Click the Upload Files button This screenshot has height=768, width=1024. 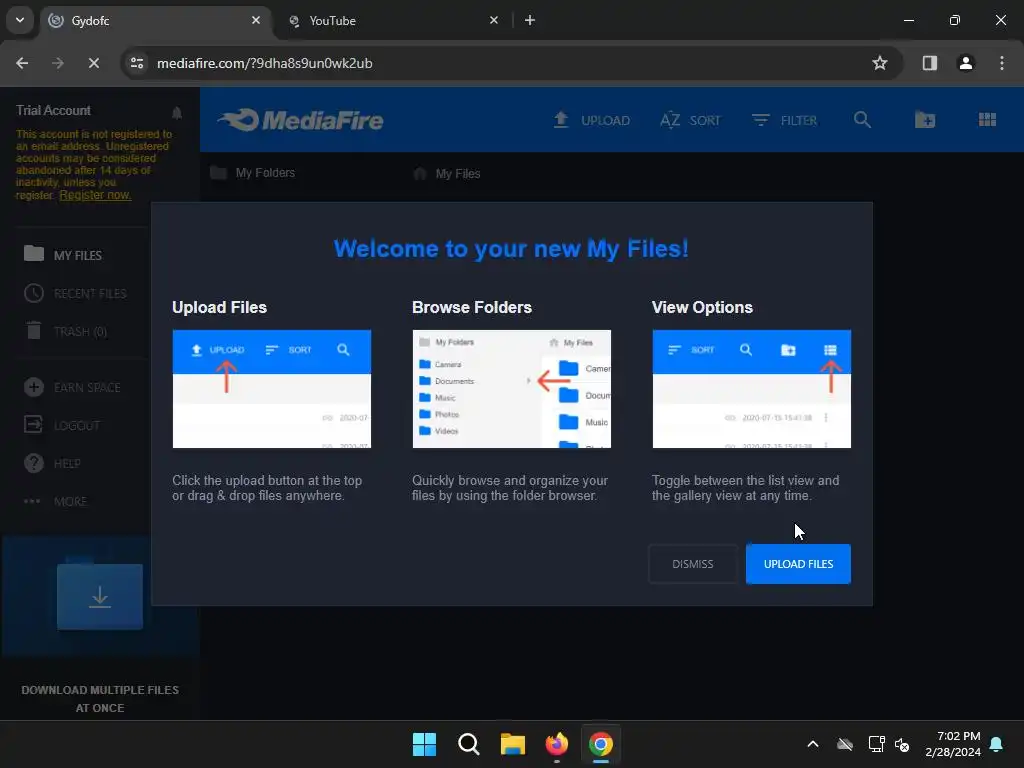[798, 564]
